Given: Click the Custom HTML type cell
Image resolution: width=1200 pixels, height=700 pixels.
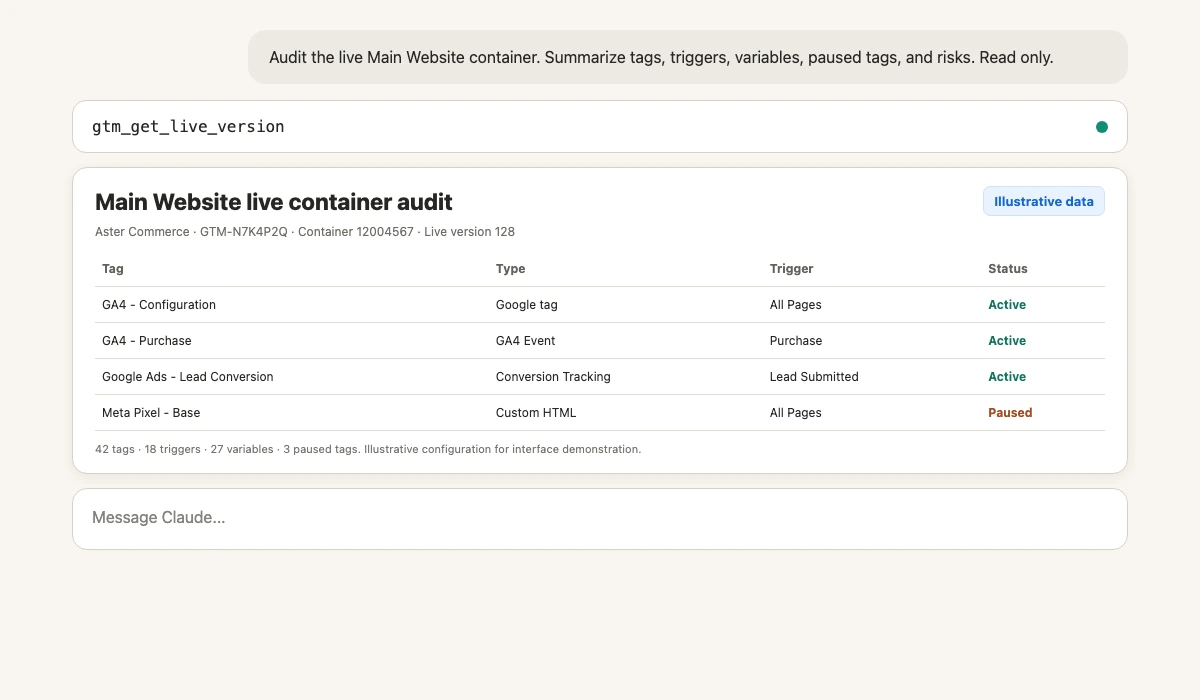Looking at the screenshot, I should pos(536,413).
